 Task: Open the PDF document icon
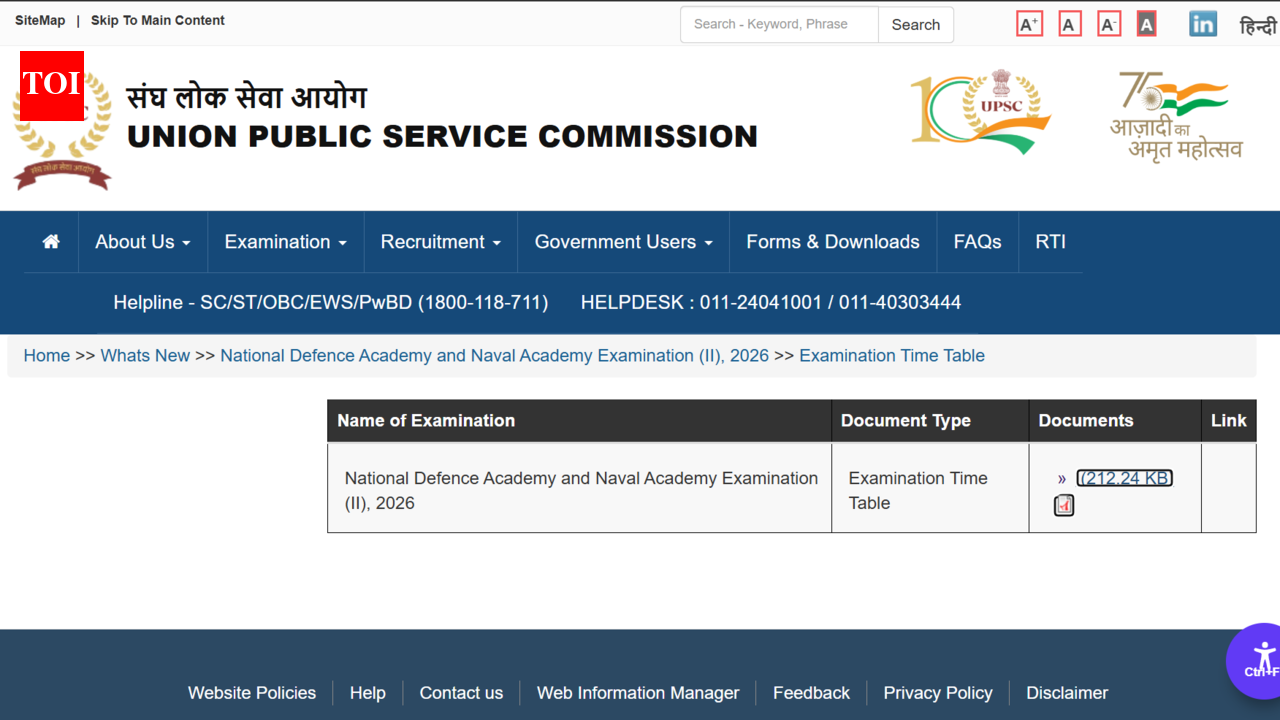pyautogui.click(x=1064, y=505)
